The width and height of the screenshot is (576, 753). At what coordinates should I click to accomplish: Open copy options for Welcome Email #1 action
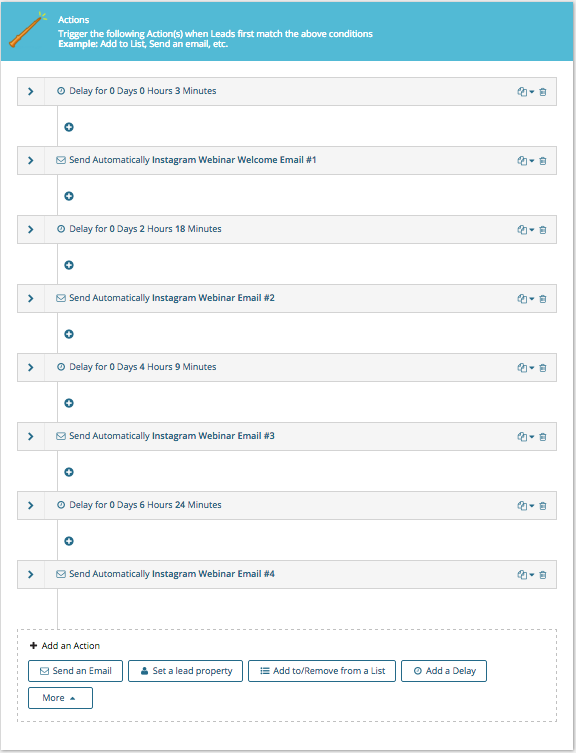pyautogui.click(x=526, y=161)
